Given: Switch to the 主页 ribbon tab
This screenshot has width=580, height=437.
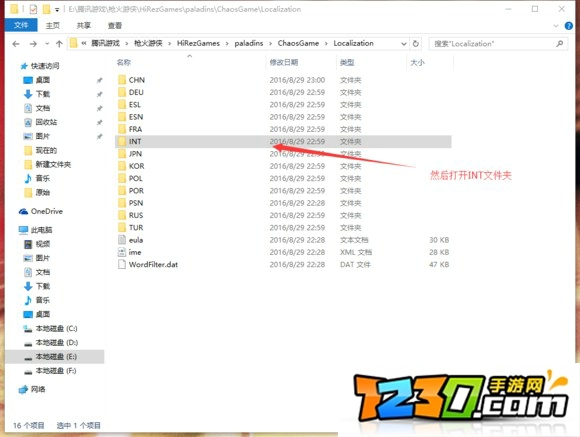Looking at the screenshot, I should tap(53, 25).
